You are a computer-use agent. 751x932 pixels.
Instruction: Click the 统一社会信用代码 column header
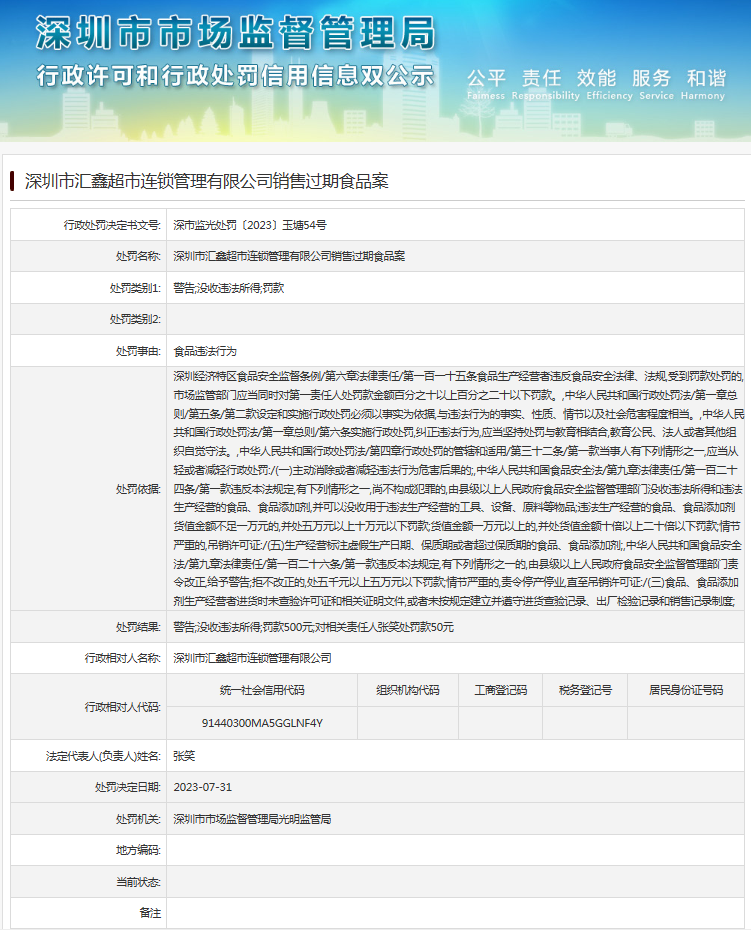262,690
